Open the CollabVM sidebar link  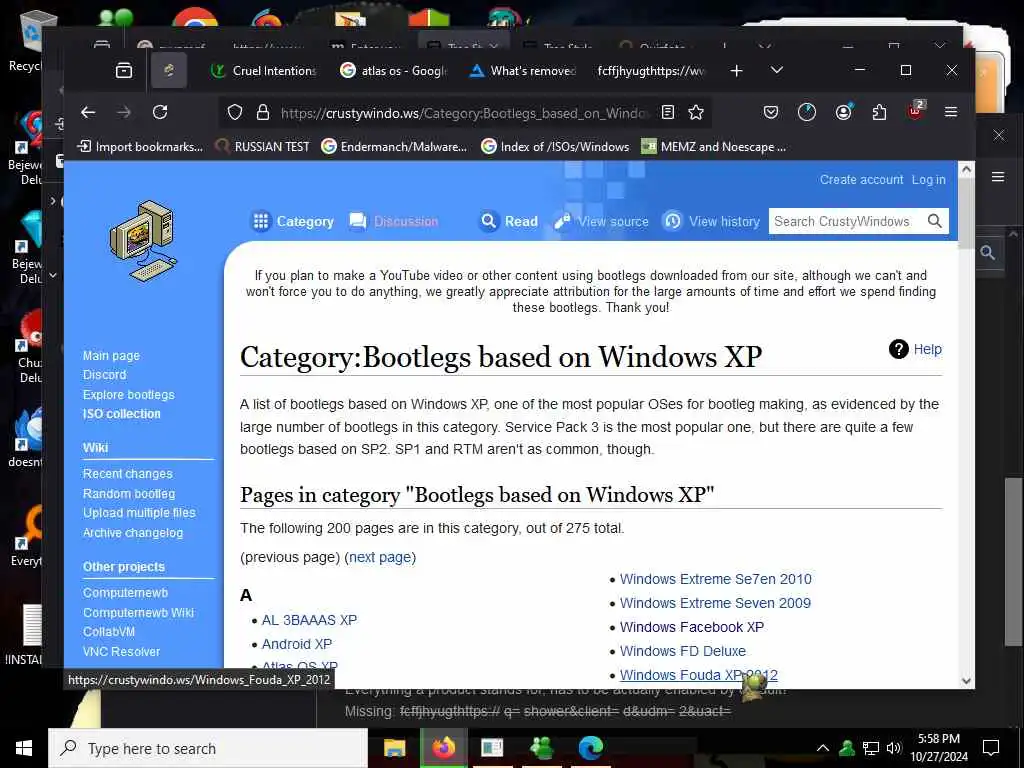pos(108,632)
